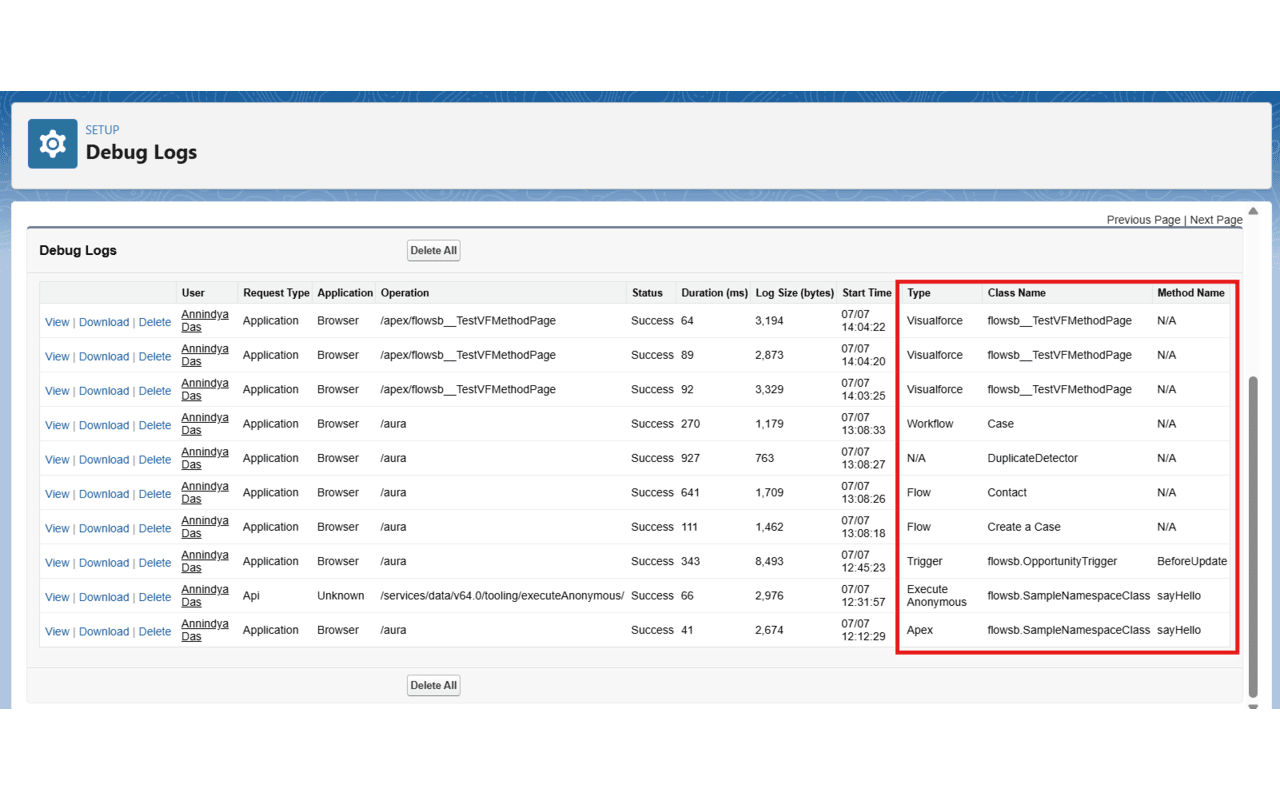Download the OpportunityTrigger log
Screen dimensions: 1280x800
coord(104,563)
